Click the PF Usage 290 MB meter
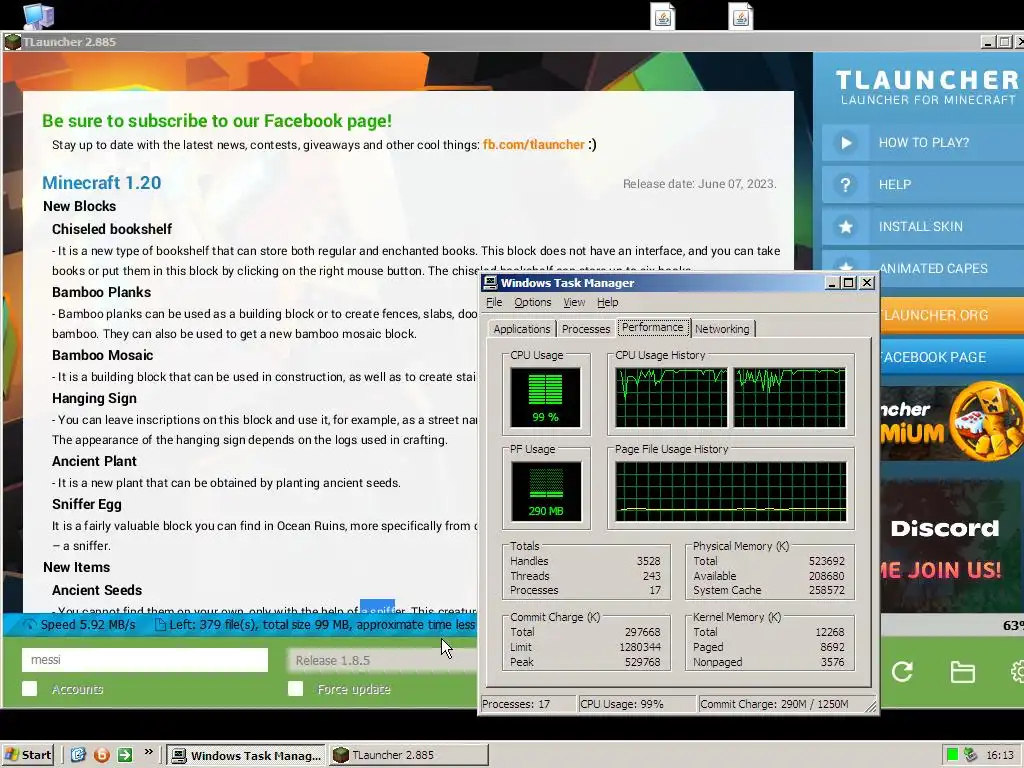Image resolution: width=1024 pixels, height=768 pixels. click(545, 491)
